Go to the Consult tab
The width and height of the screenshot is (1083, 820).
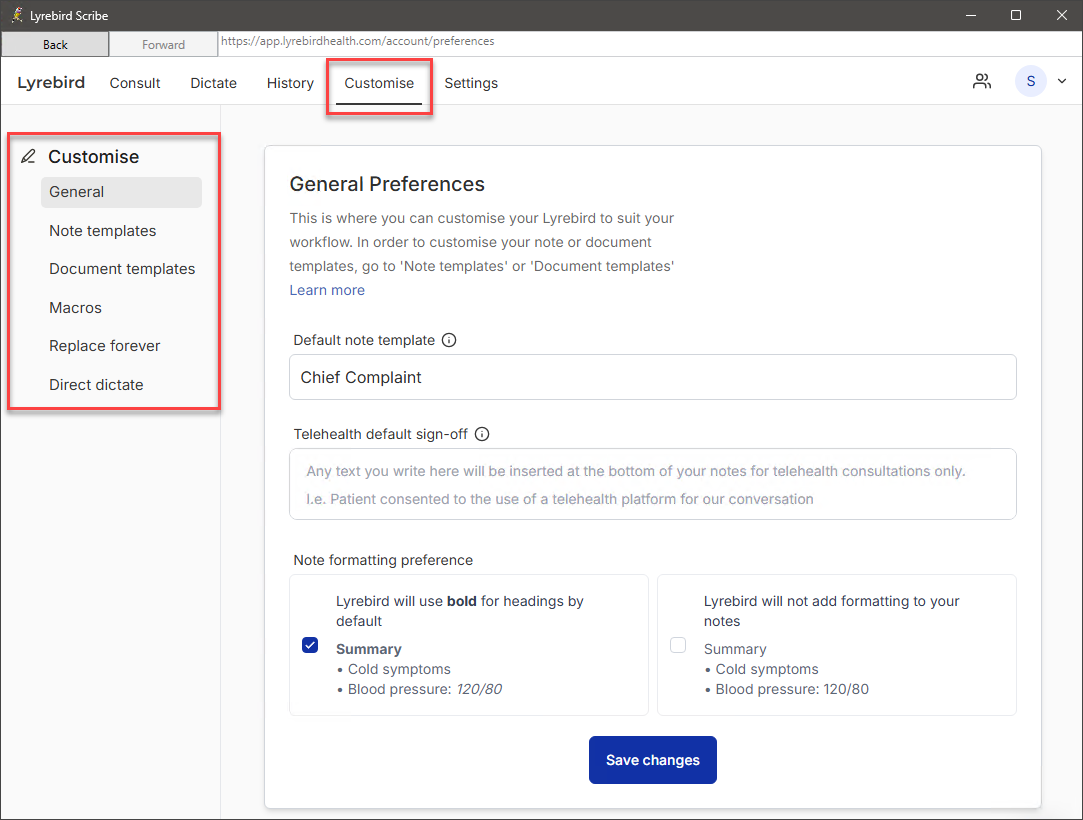(x=135, y=83)
